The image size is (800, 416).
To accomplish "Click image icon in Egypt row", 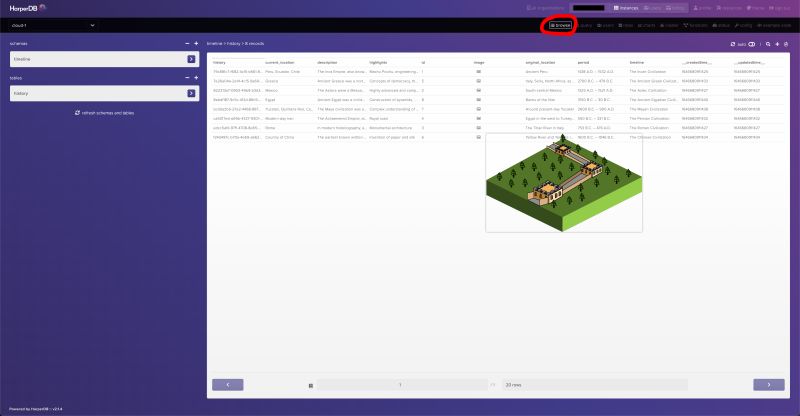I will (479, 100).
